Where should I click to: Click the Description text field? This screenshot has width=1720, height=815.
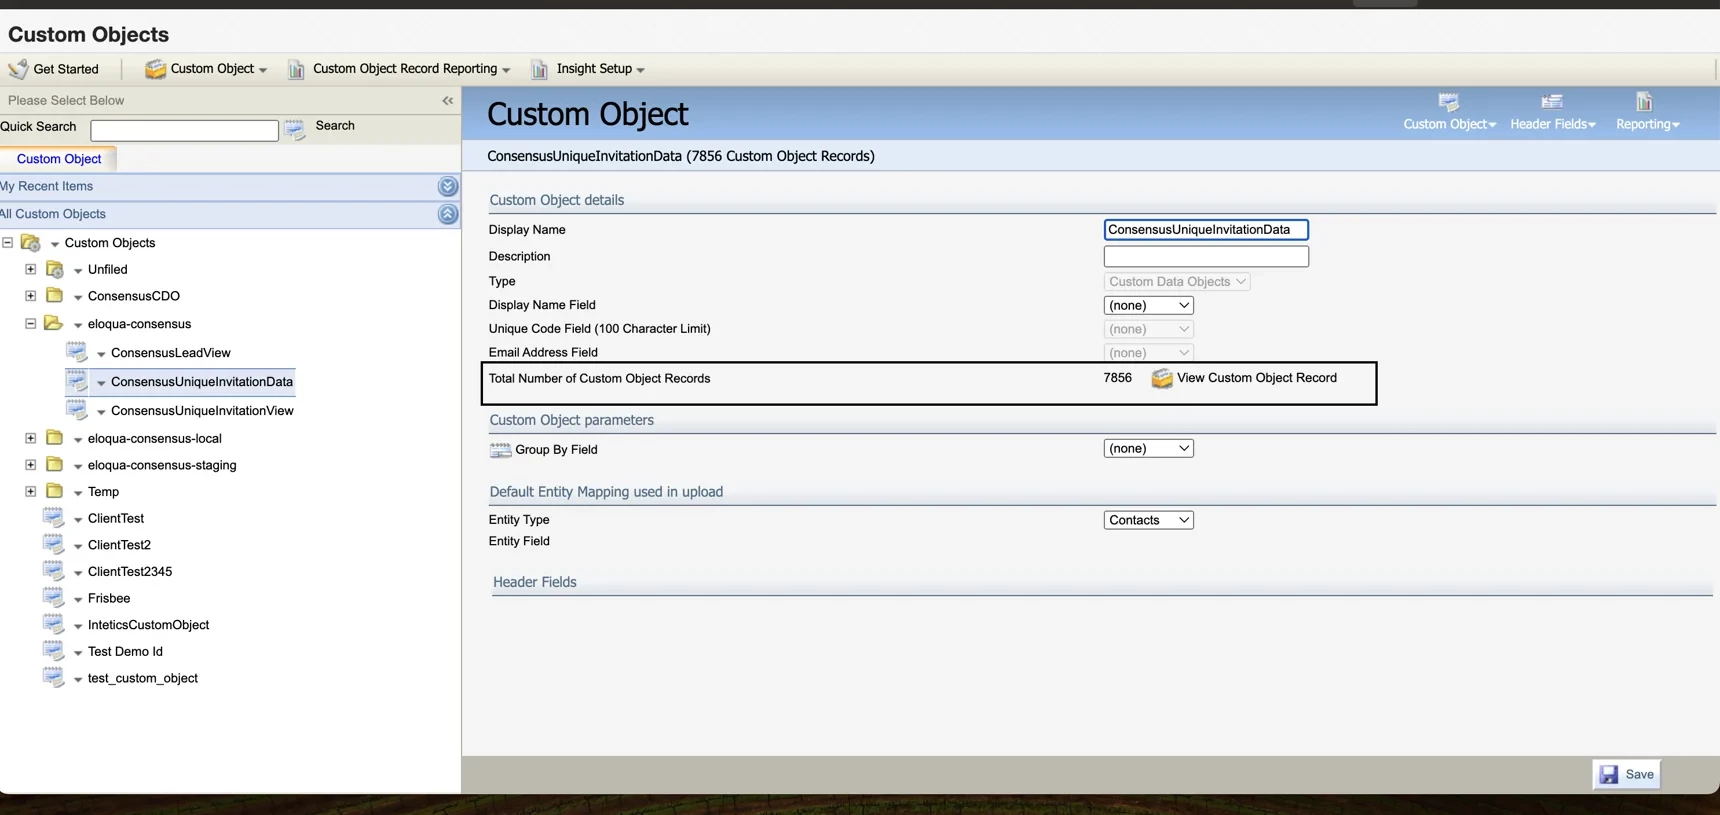coord(1206,256)
